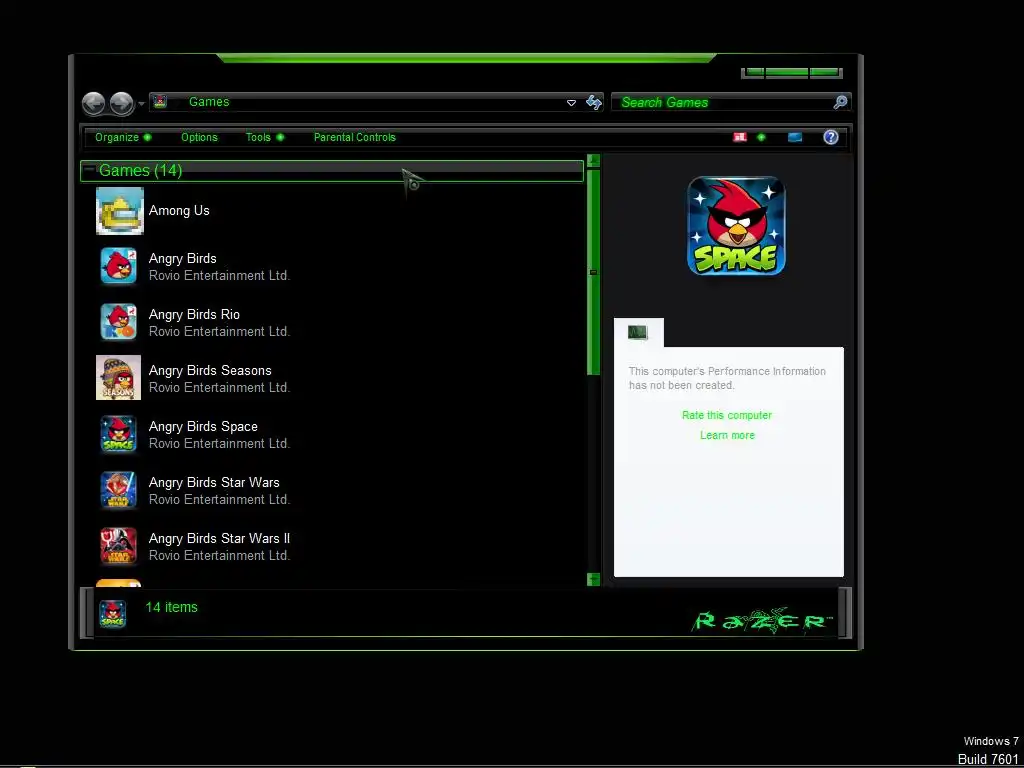Open the view options dropdown arrow

(x=761, y=137)
